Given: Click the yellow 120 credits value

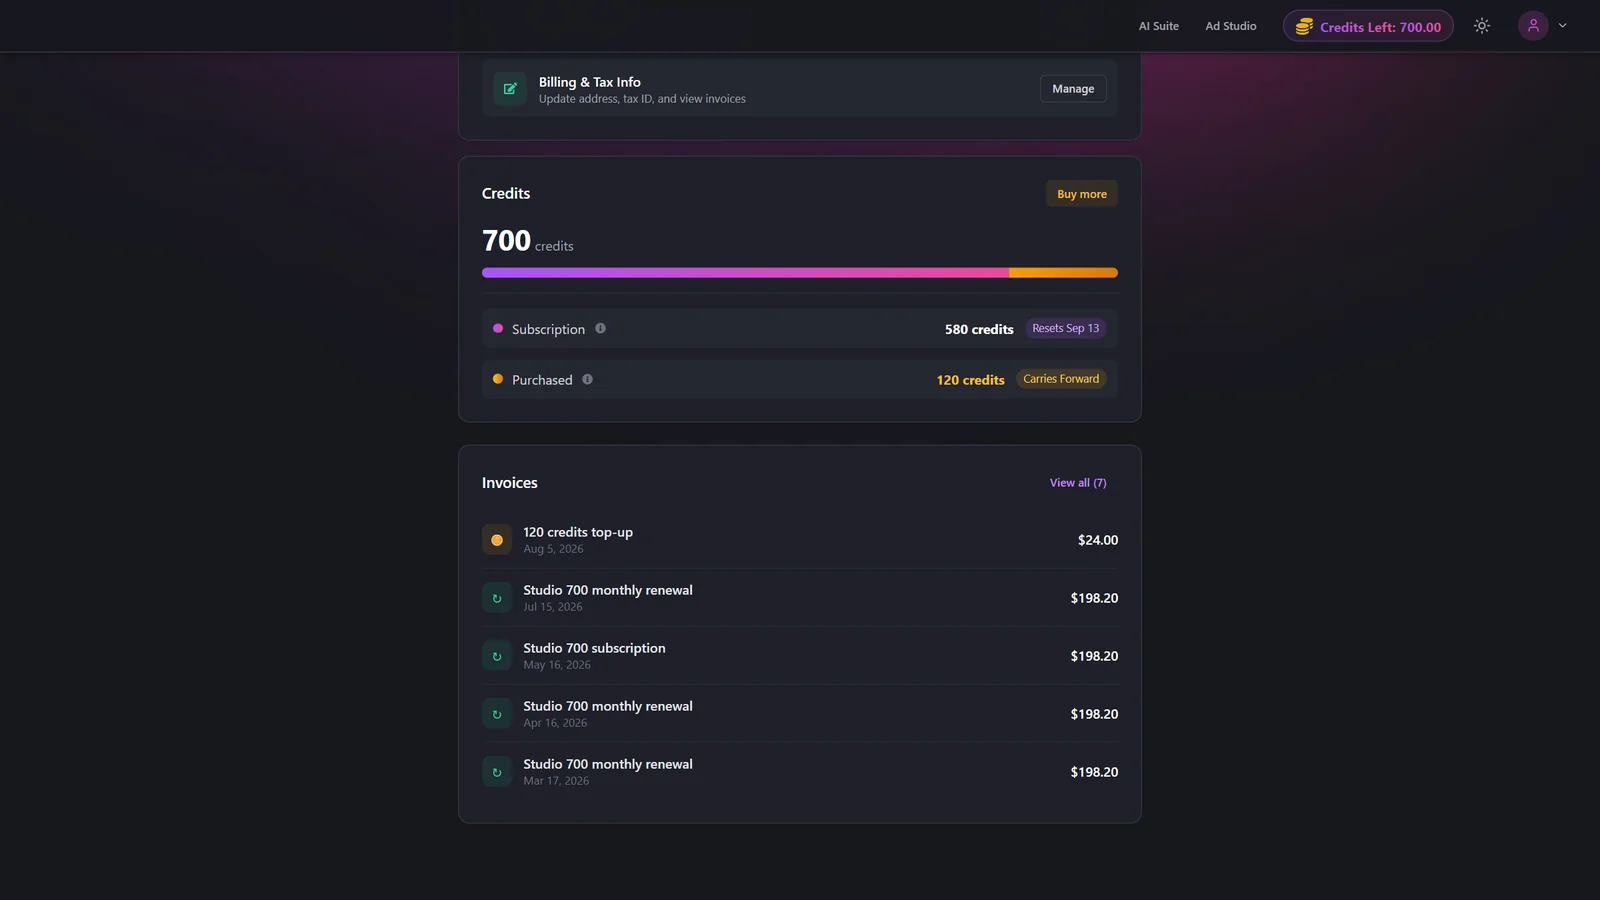Looking at the screenshot, I should (x=970, y=380).
